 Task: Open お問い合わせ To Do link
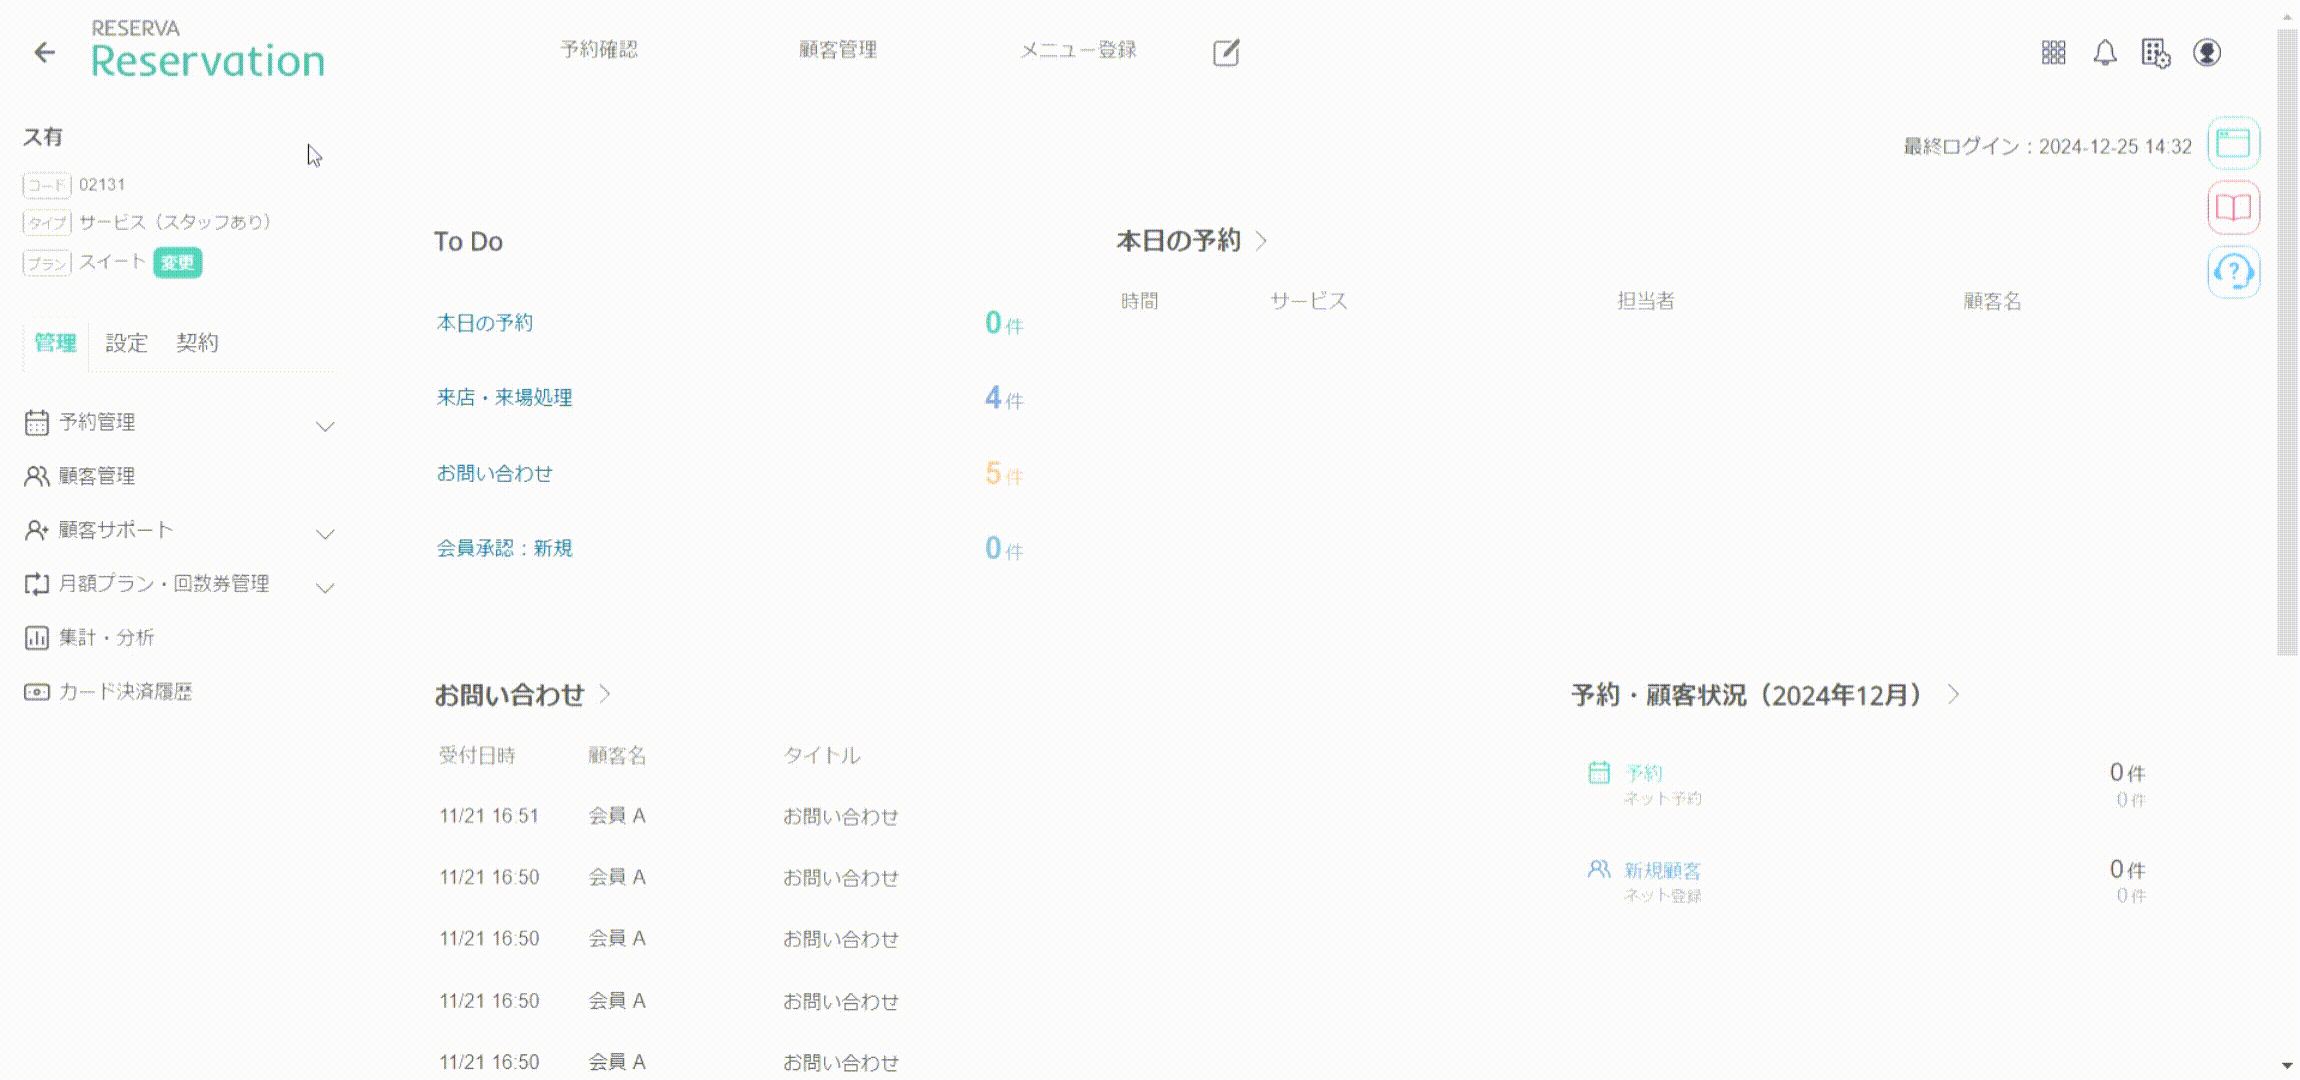(x=494, y=473)
